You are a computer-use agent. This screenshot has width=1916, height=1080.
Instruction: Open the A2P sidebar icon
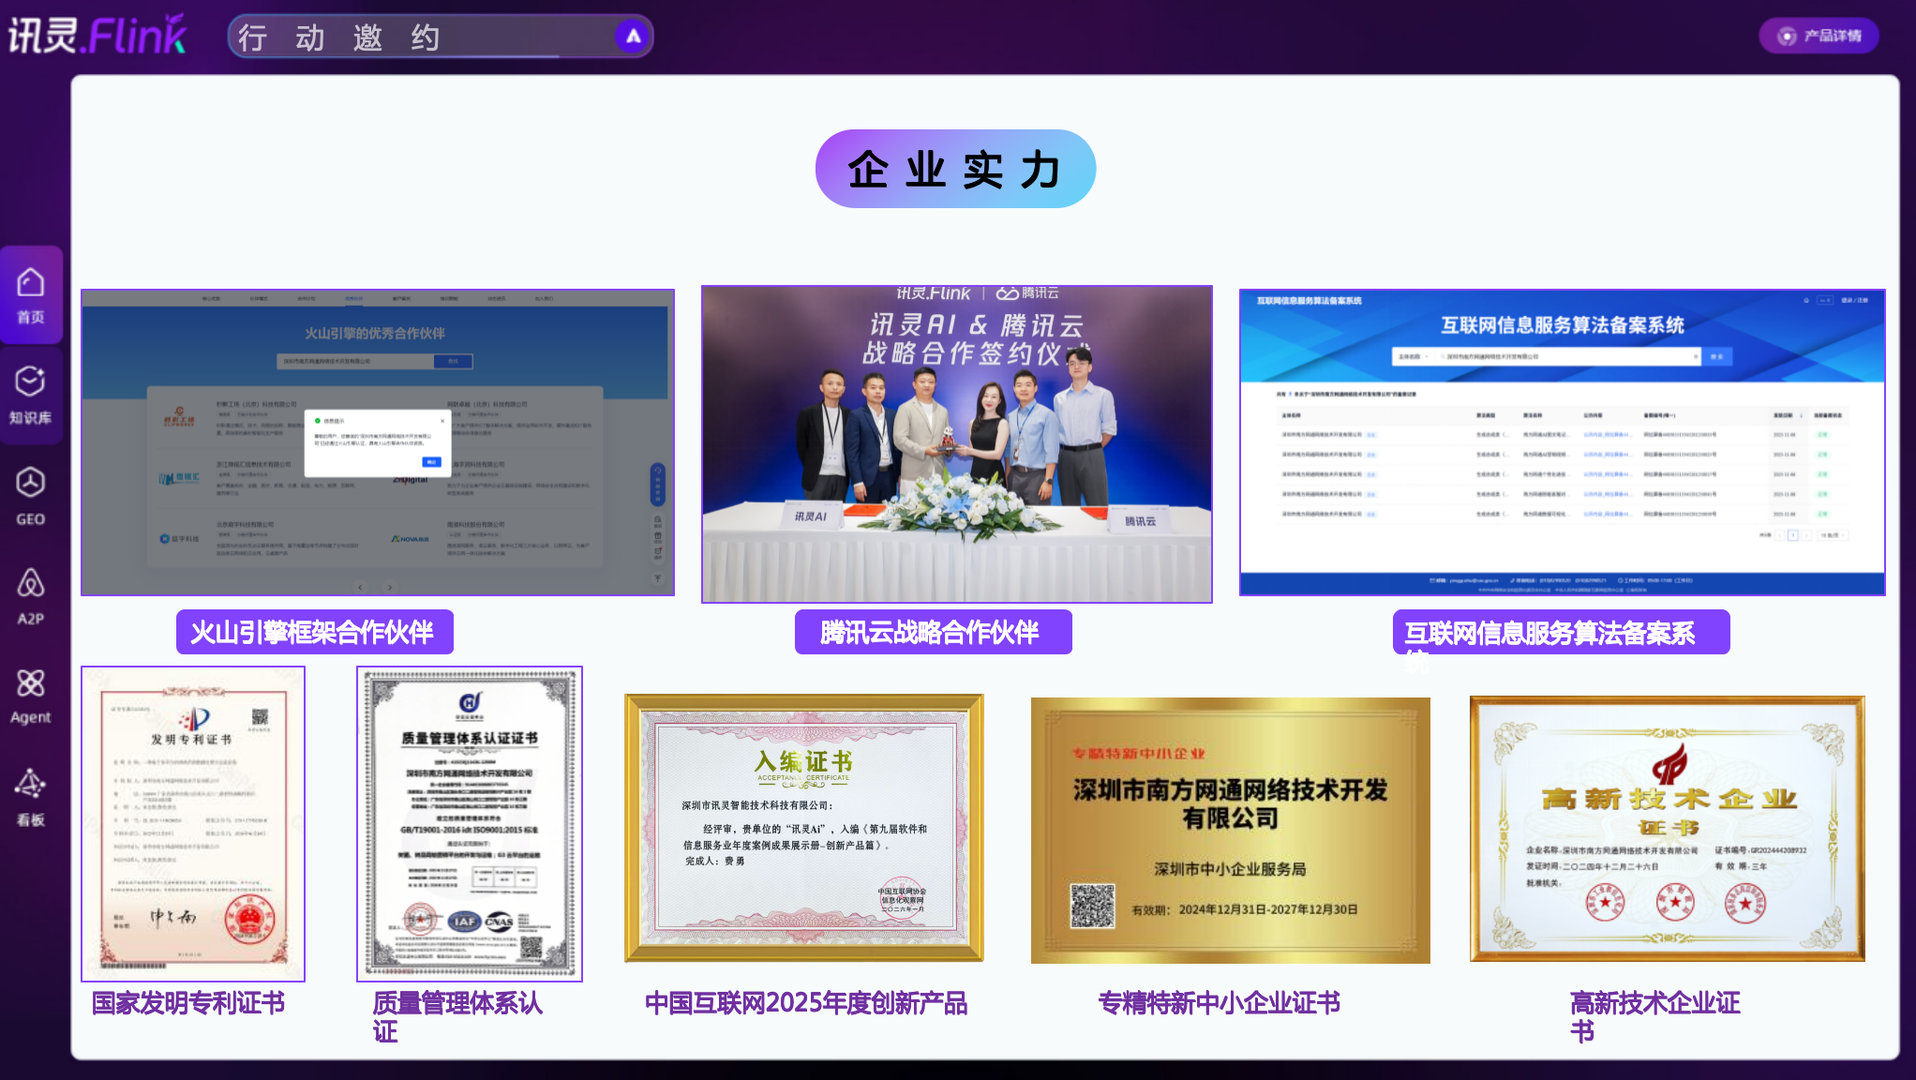click(x=31, y=596)
